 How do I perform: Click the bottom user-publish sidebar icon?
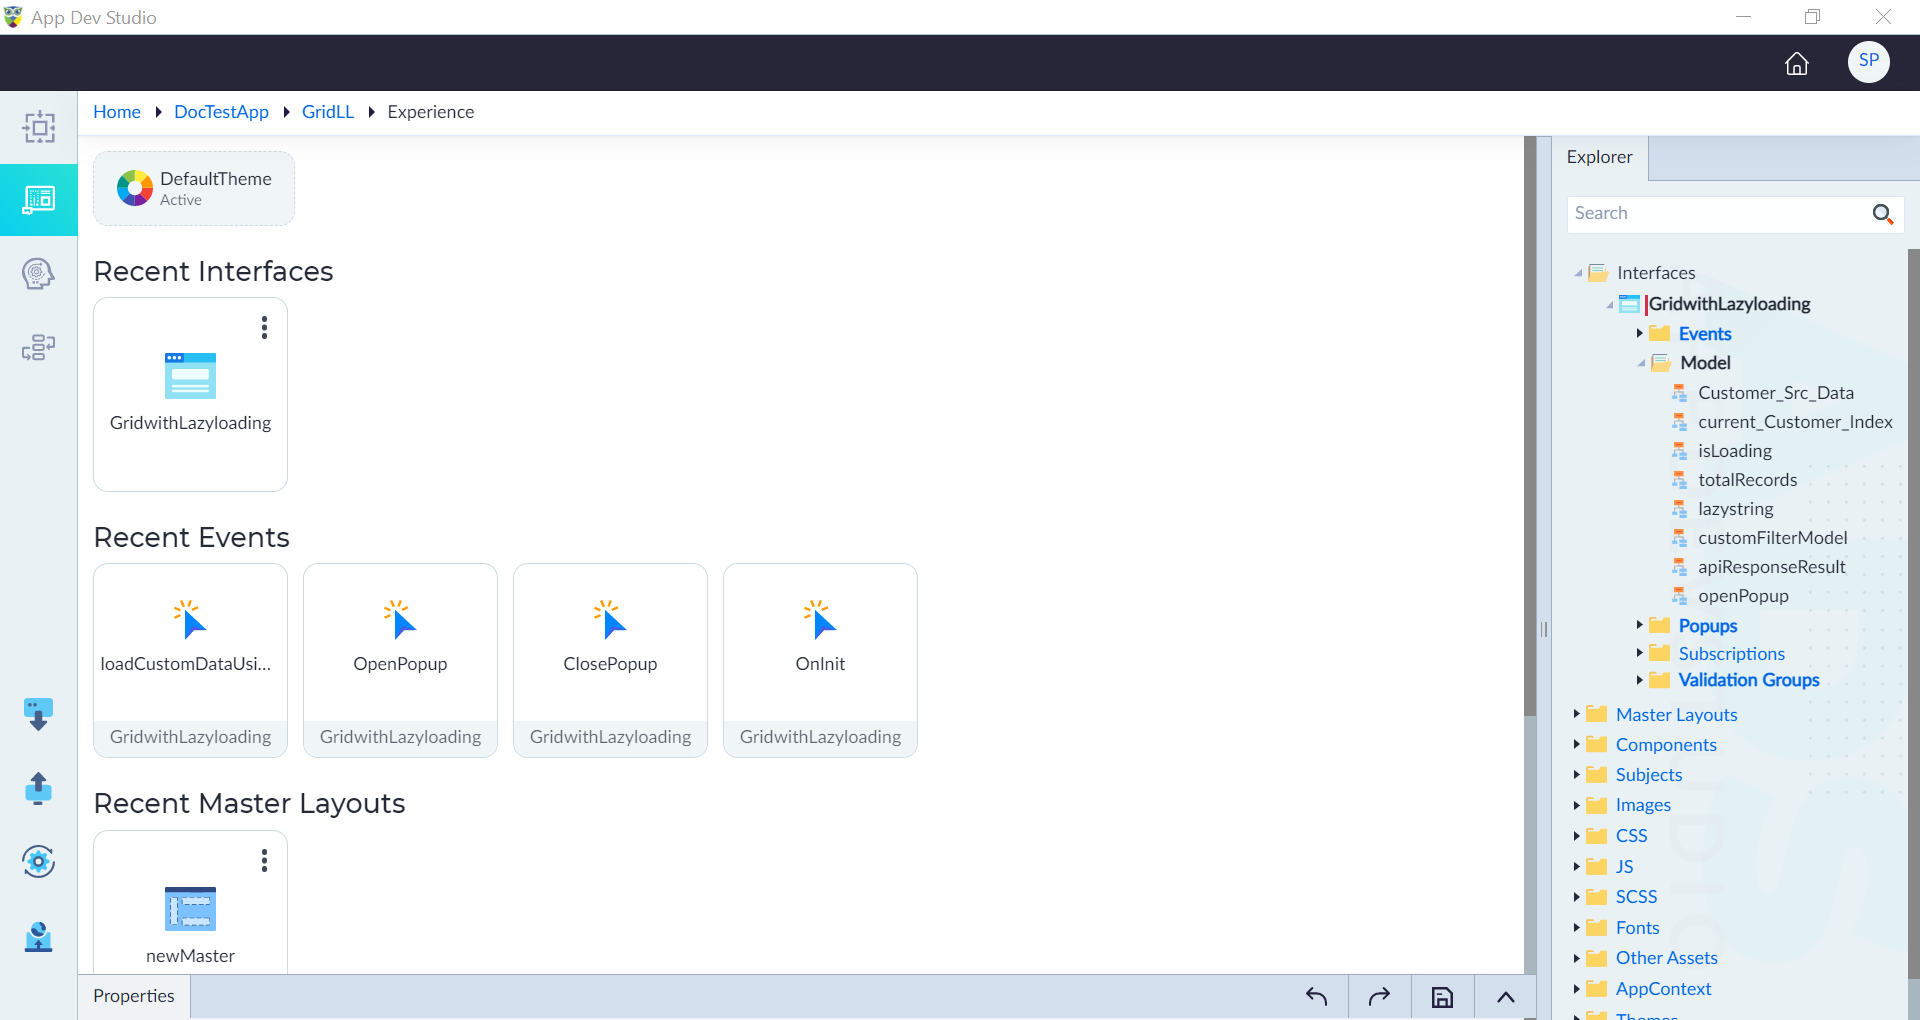(x=39, y=936)
